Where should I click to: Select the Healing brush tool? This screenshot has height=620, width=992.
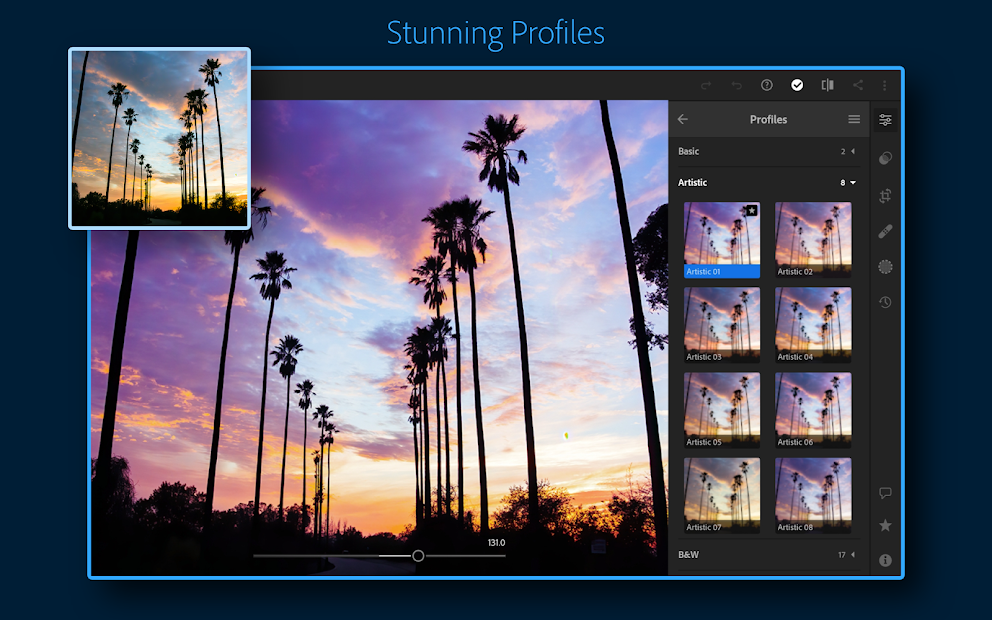[885, 231]
